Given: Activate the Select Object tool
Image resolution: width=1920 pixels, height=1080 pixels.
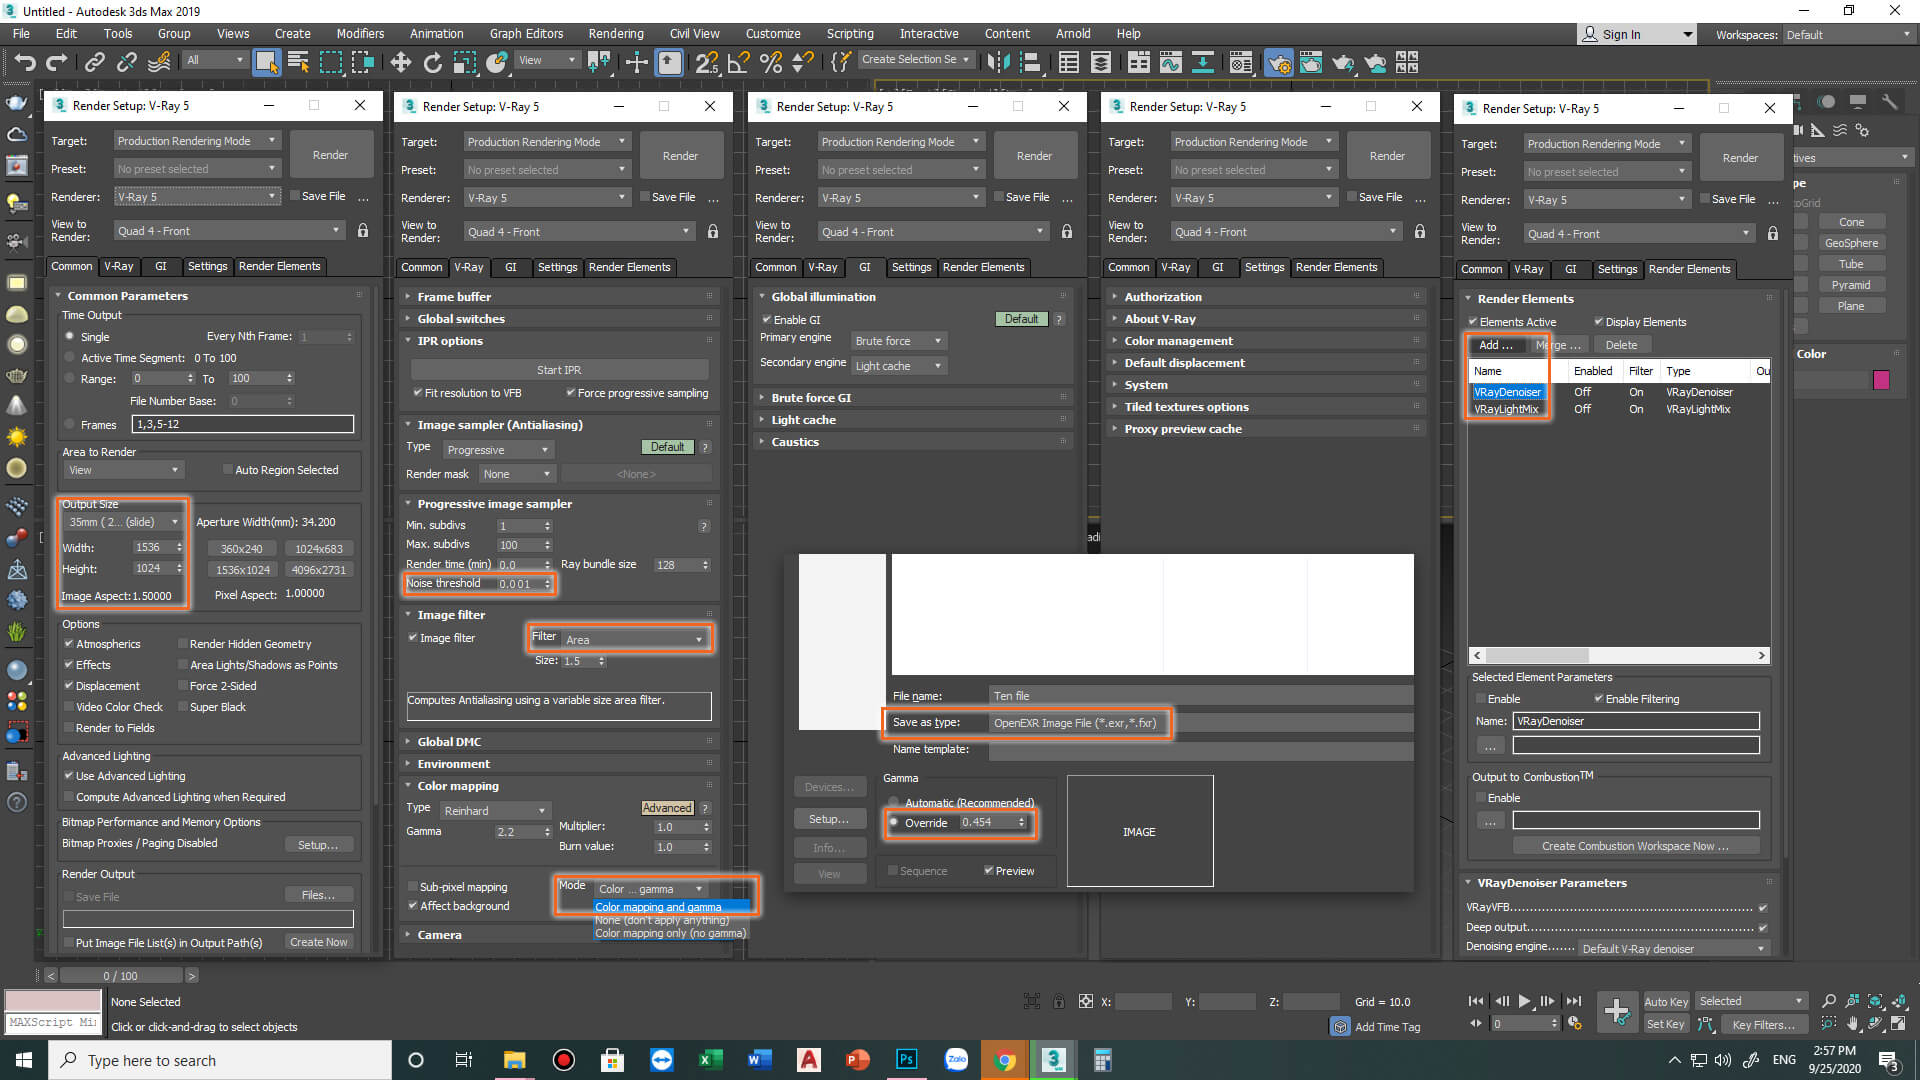Looking at the screenshot, I should click(266, 62).
